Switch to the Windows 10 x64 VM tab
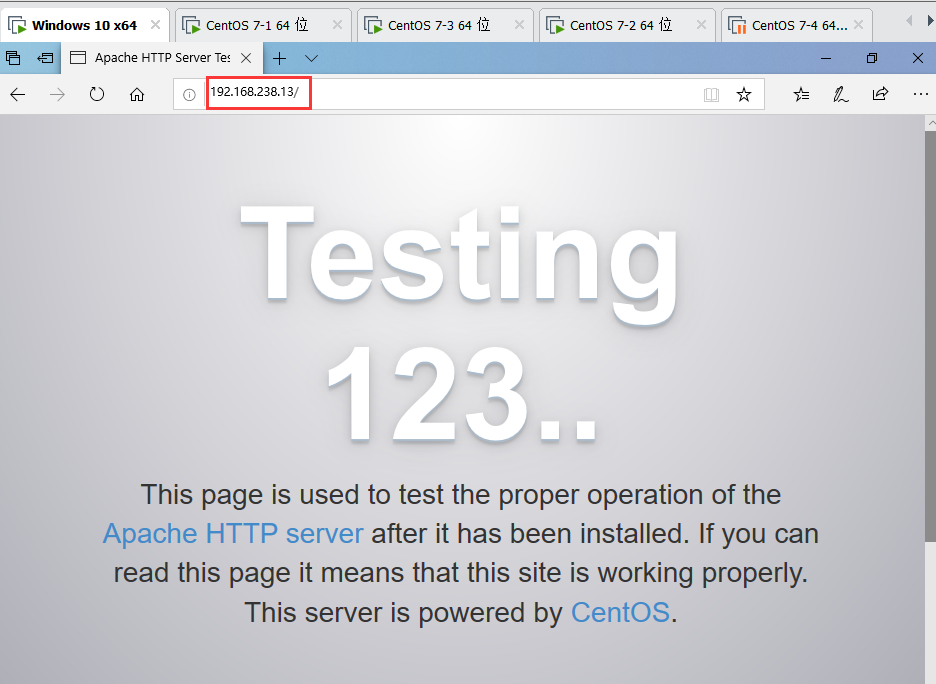The height and width of the screenshot is (684, 936). click(x=84, y=25)
